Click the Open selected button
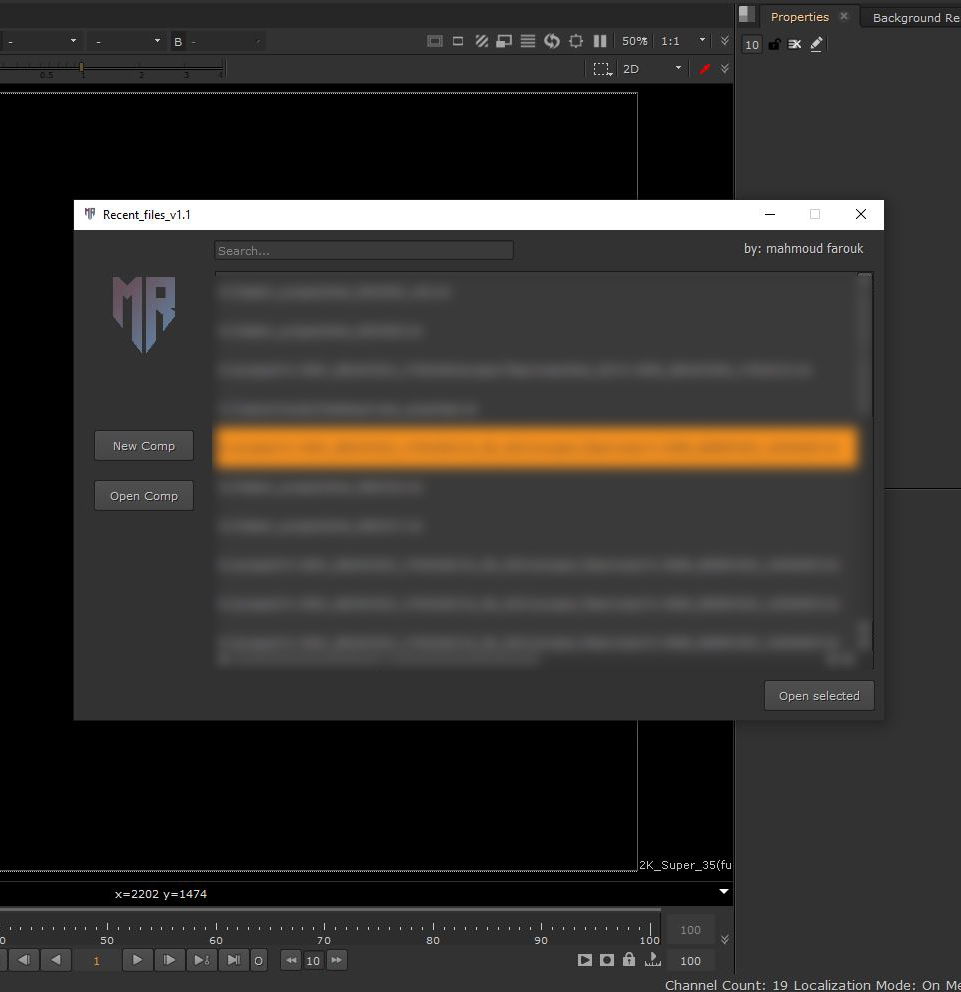The image size is (961, 992). click(819, 696)
